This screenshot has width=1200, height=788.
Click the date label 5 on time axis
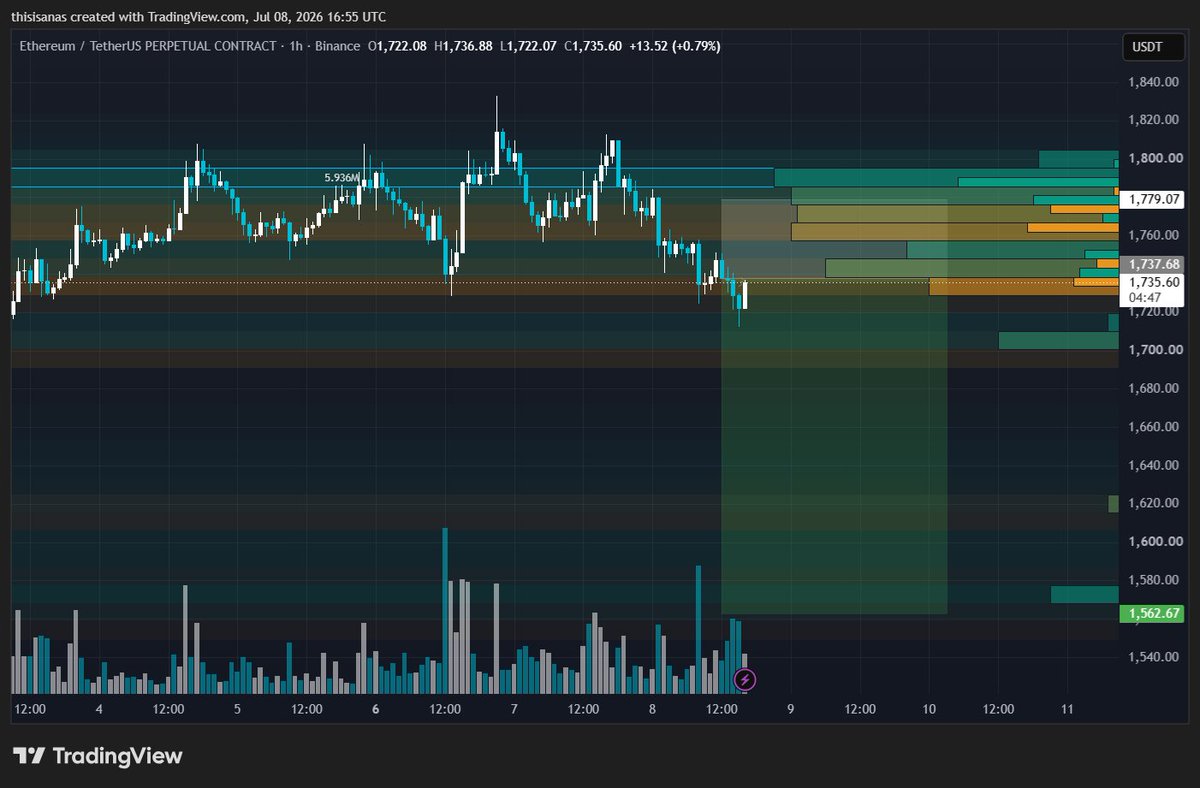click(x=237, y=709)
